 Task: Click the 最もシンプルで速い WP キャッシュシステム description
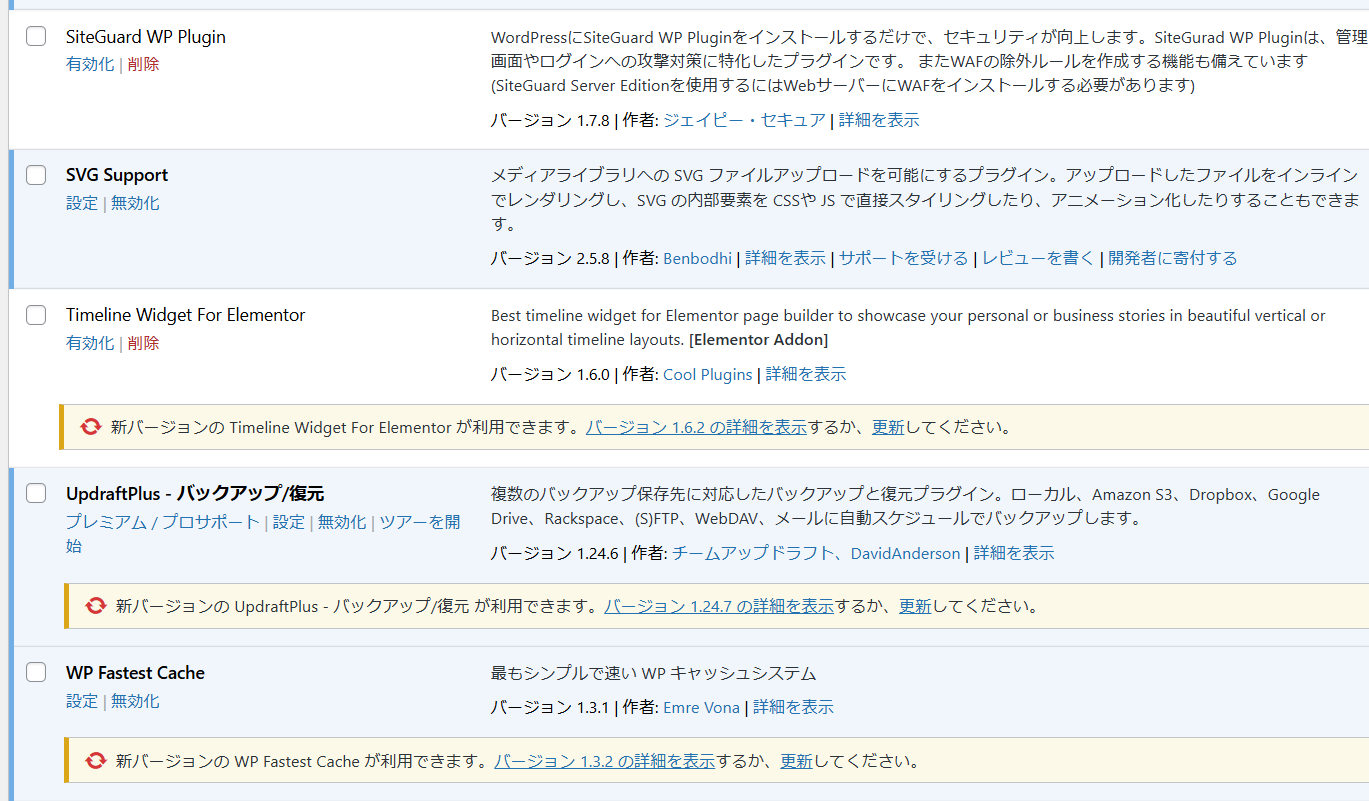(x=654, y=673)
